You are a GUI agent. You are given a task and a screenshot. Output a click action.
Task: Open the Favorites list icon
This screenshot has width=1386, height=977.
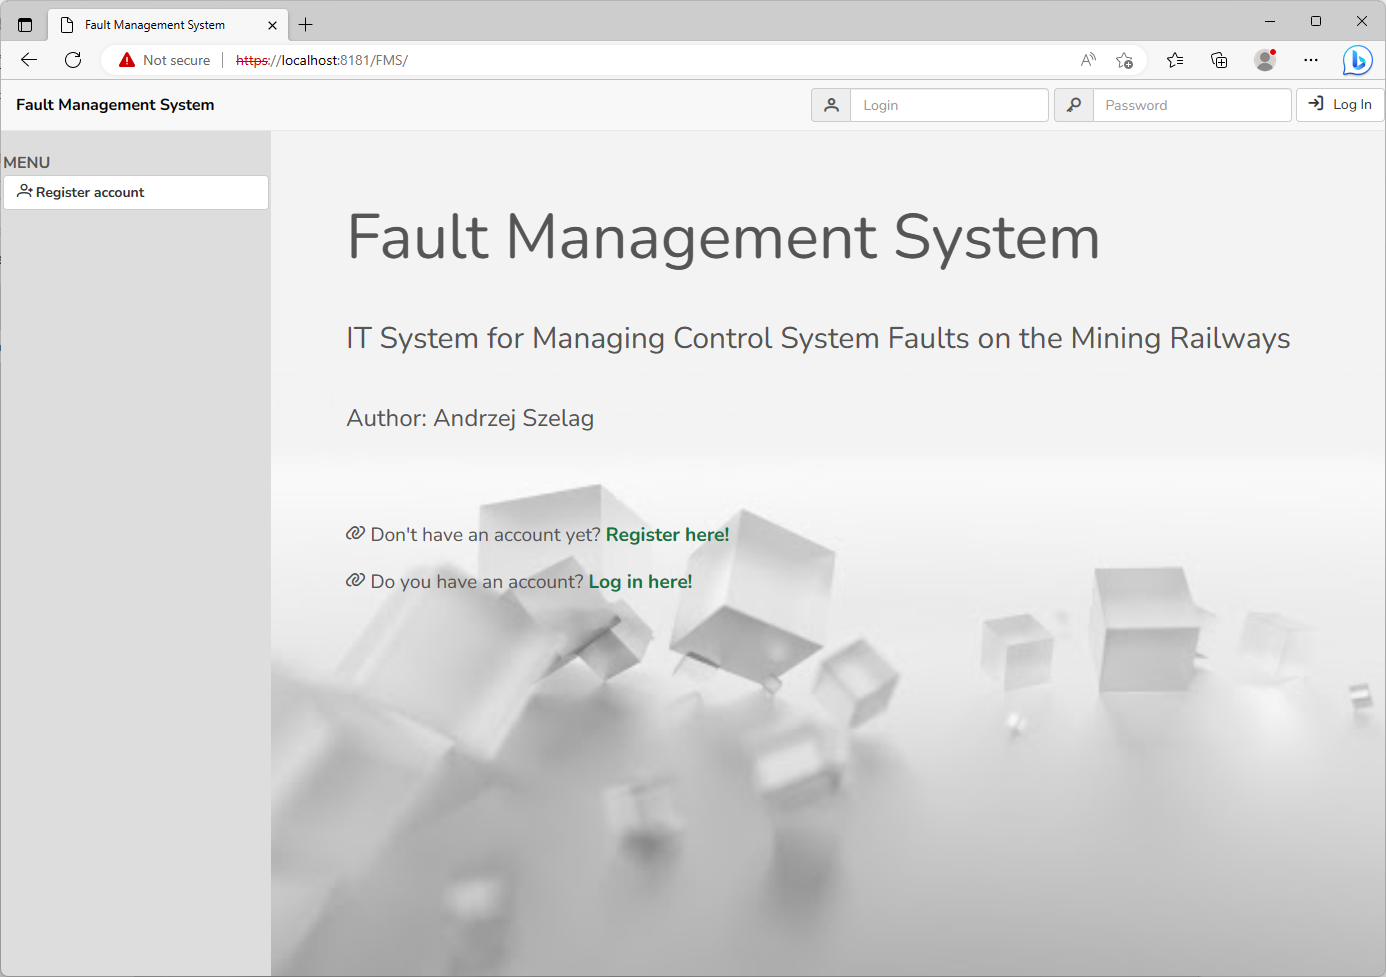click(1175, 60)
